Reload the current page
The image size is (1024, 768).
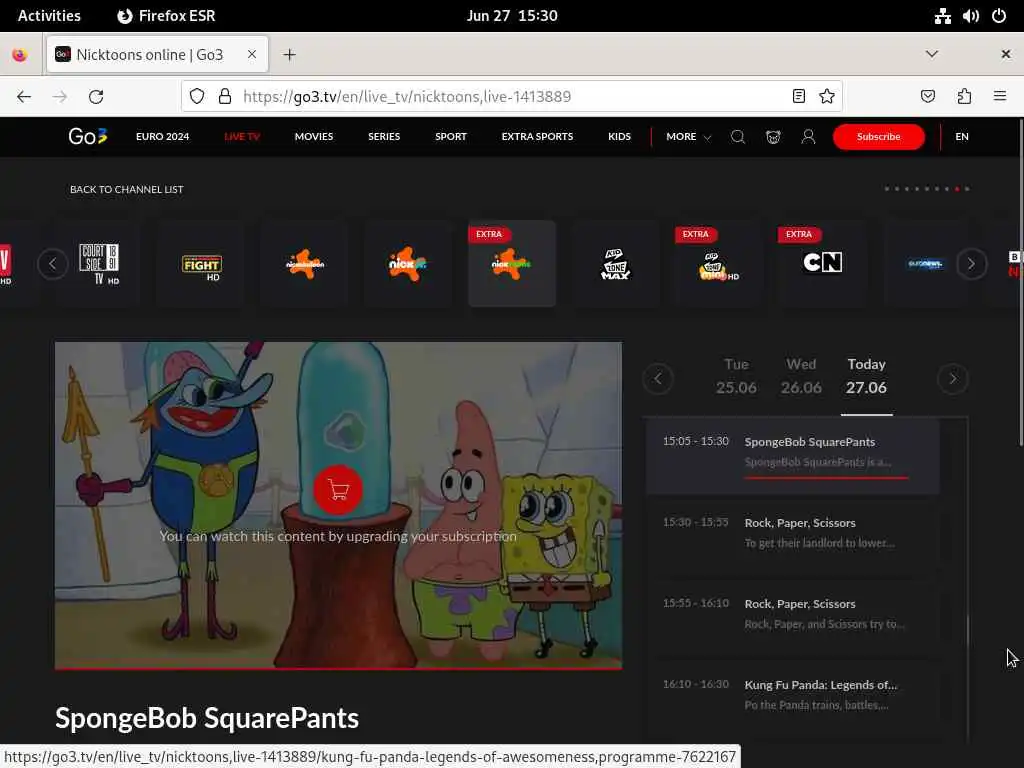(96, 97)
